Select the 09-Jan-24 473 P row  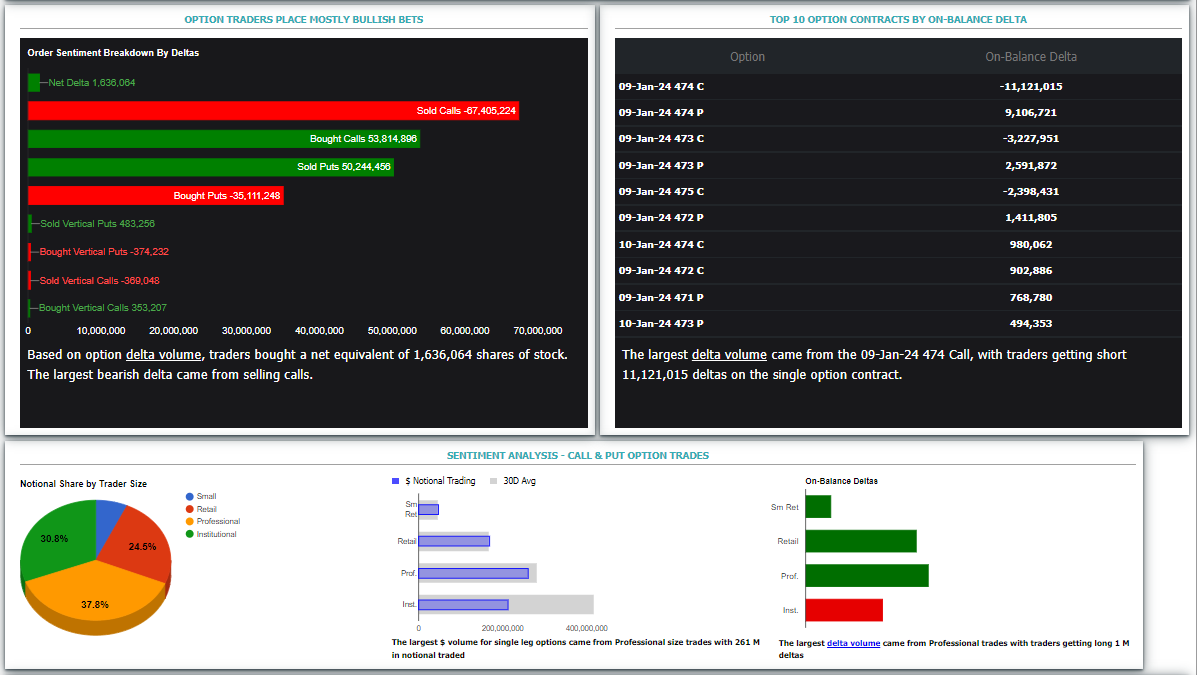point(898,166)
